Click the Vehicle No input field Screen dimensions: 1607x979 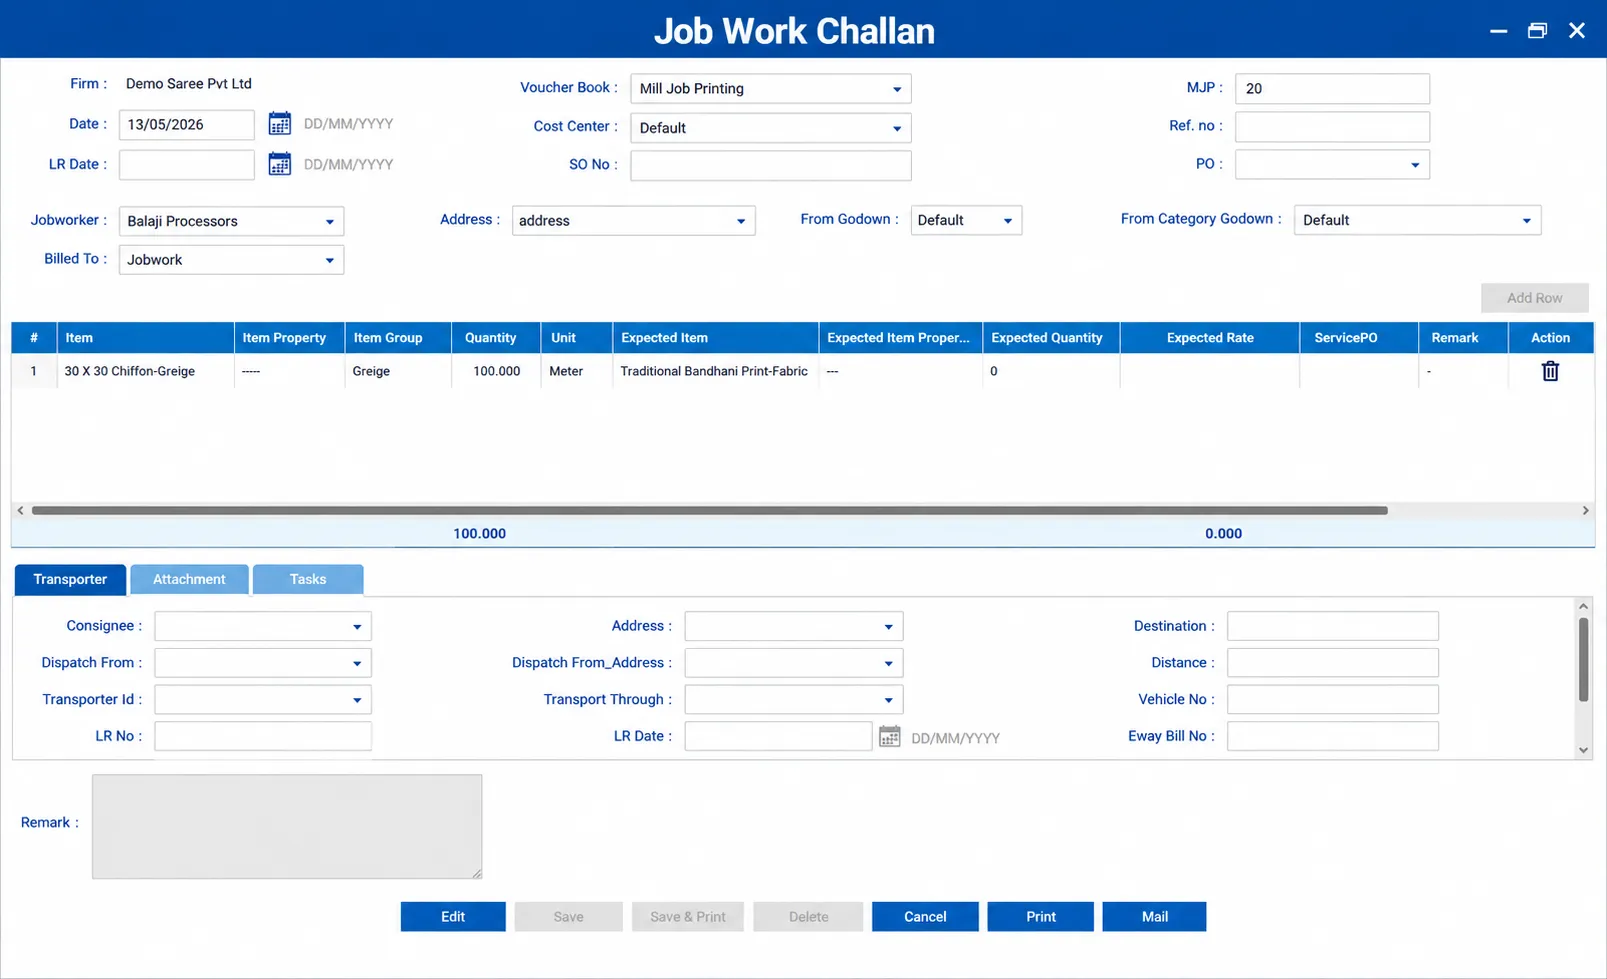tap(1333, 700)
